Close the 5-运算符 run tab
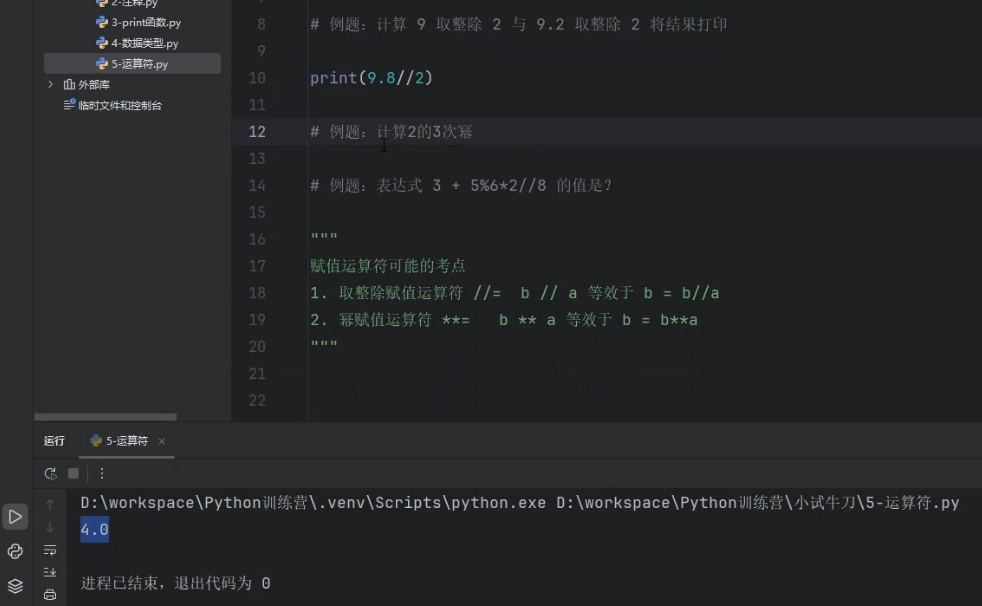Viewport: 982px width, 606px height. (162, 441)
